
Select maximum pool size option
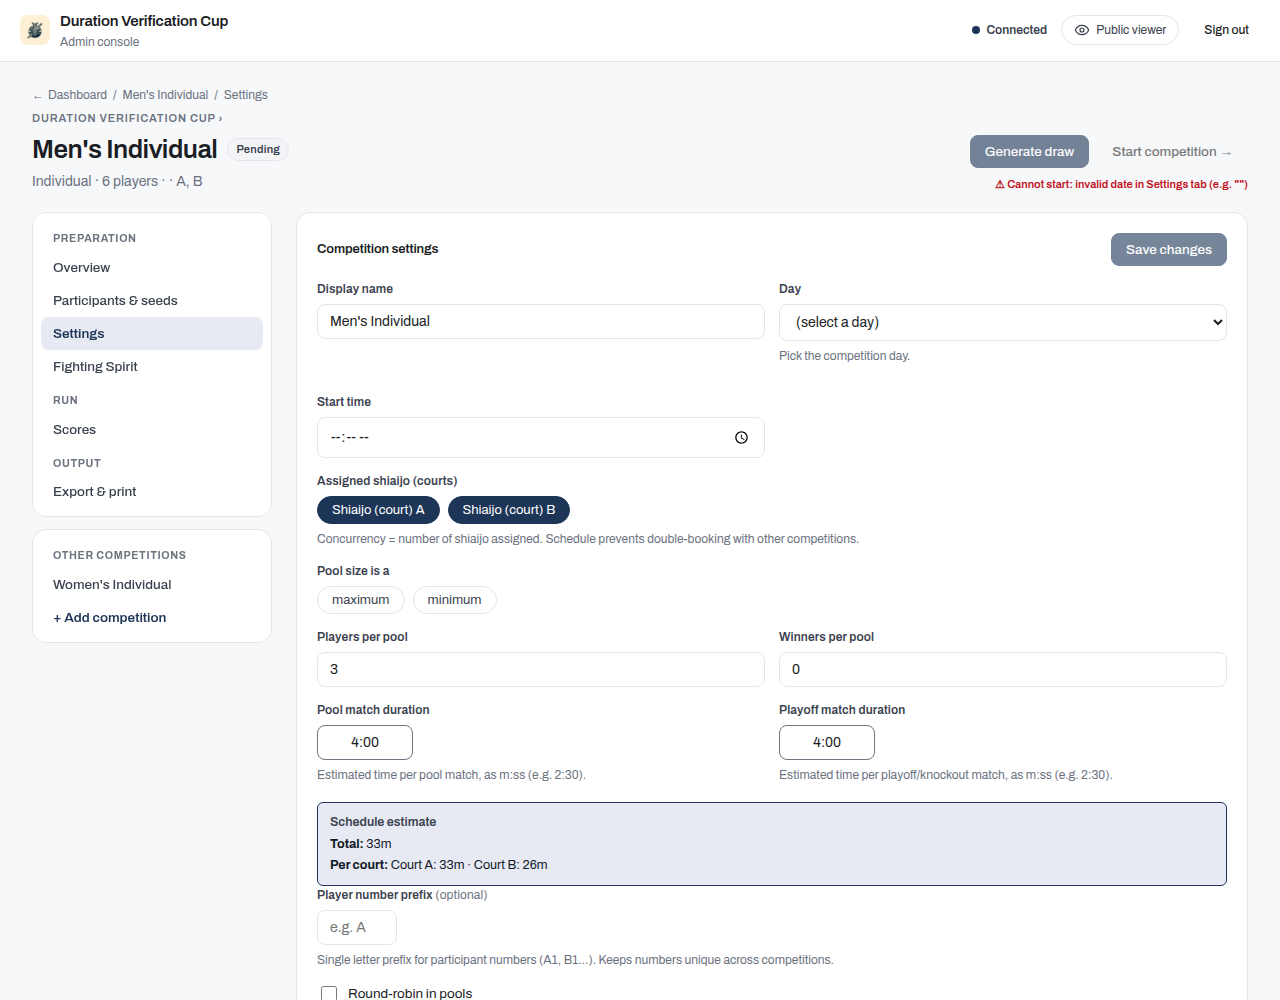click(361, 600)
